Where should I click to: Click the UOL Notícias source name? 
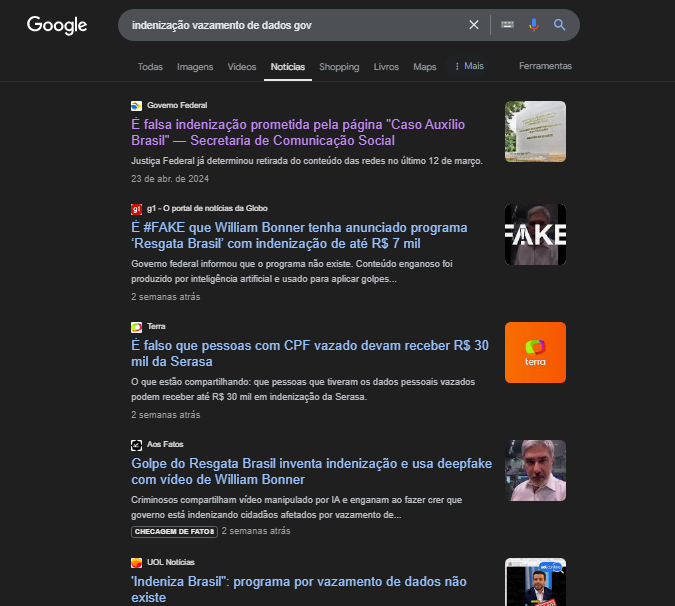coord(171,562)
